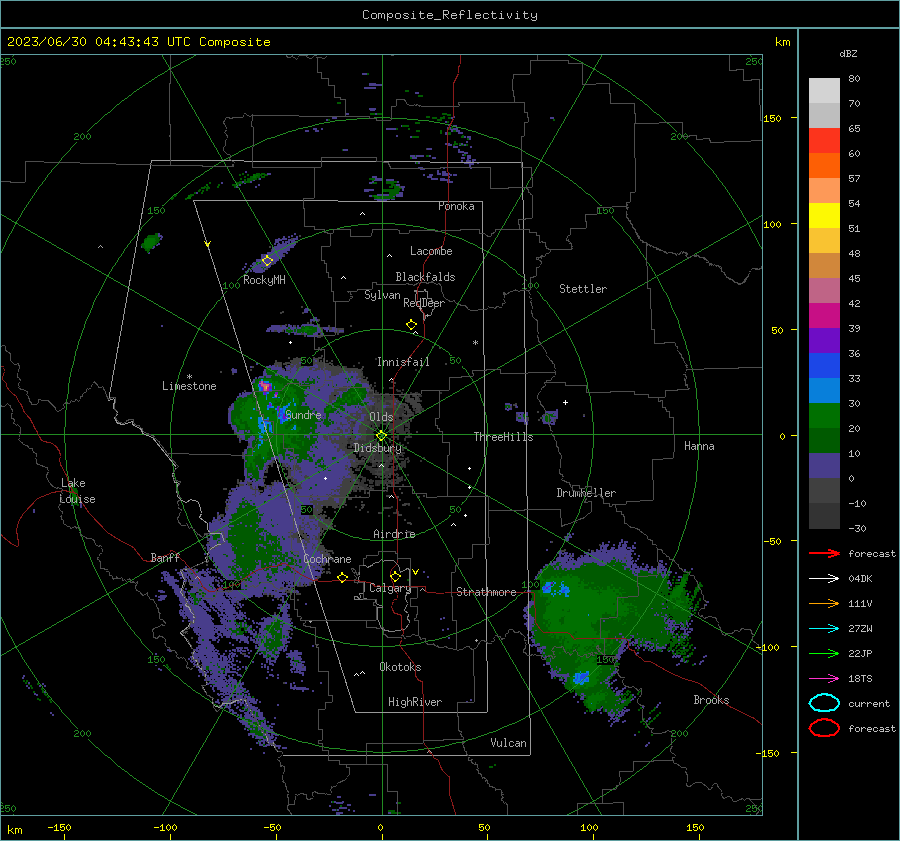The image size is (900, 841).
Task: Click the white 04DK arrow legend icon
Action: coord(824,579)
